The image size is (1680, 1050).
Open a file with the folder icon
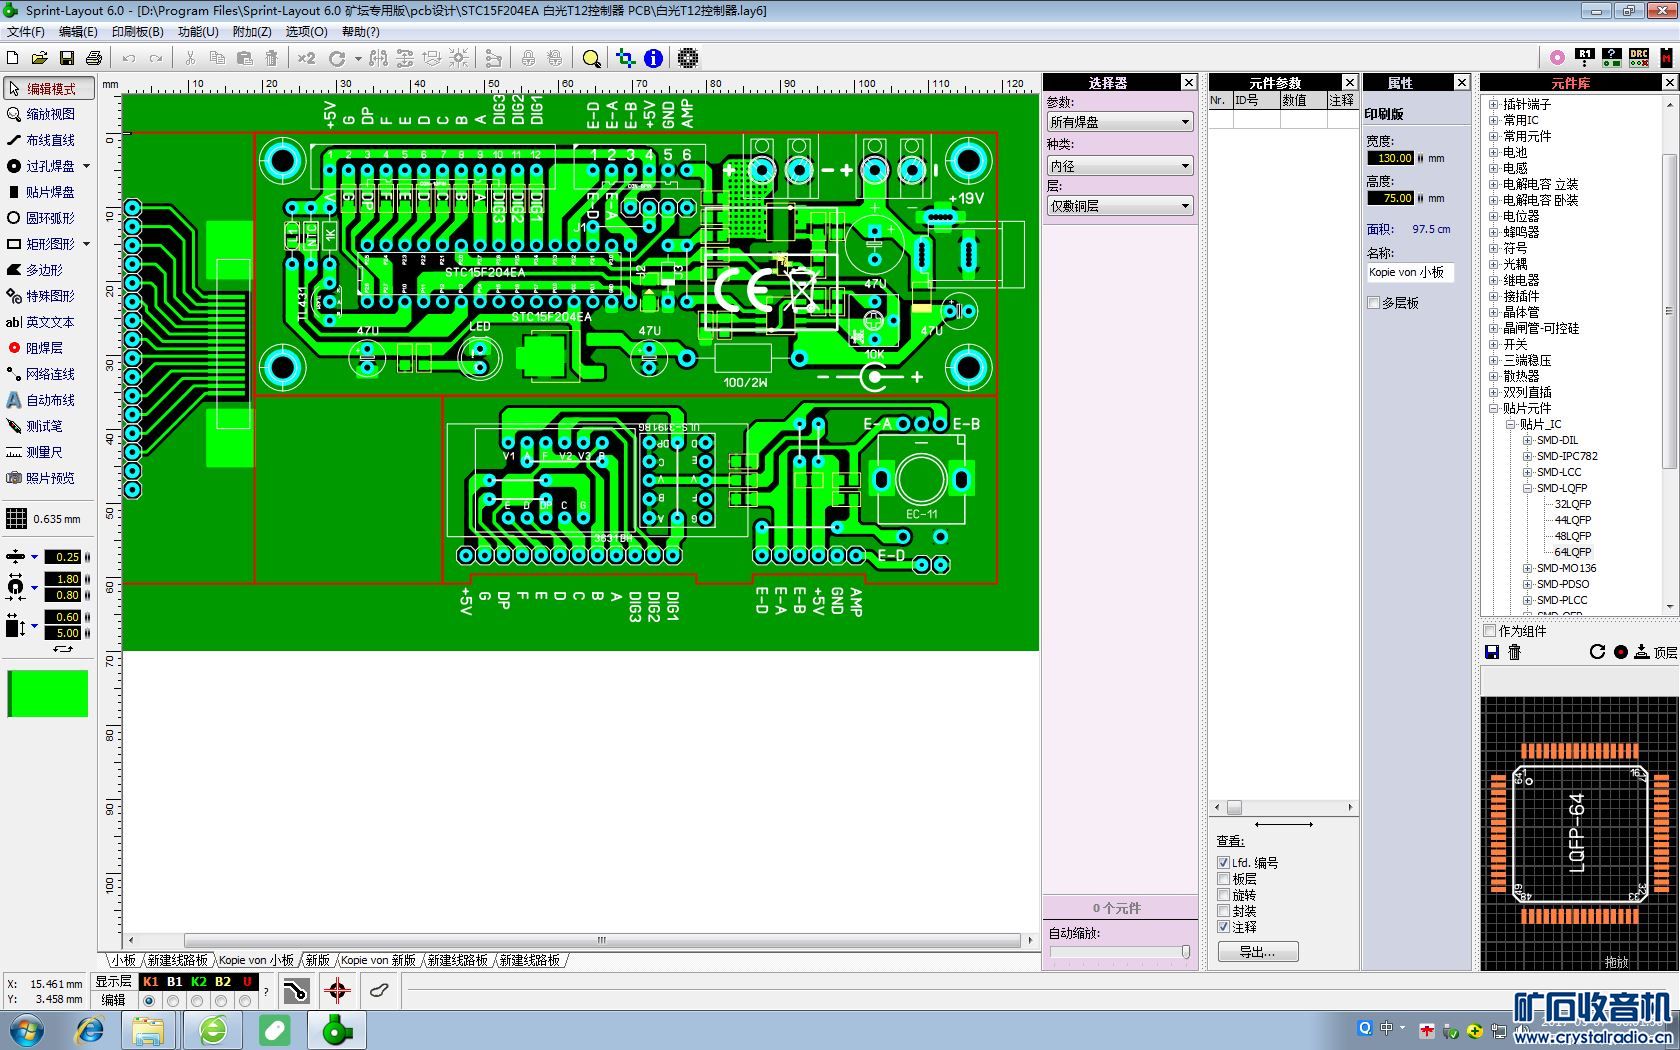click(40, 58)
